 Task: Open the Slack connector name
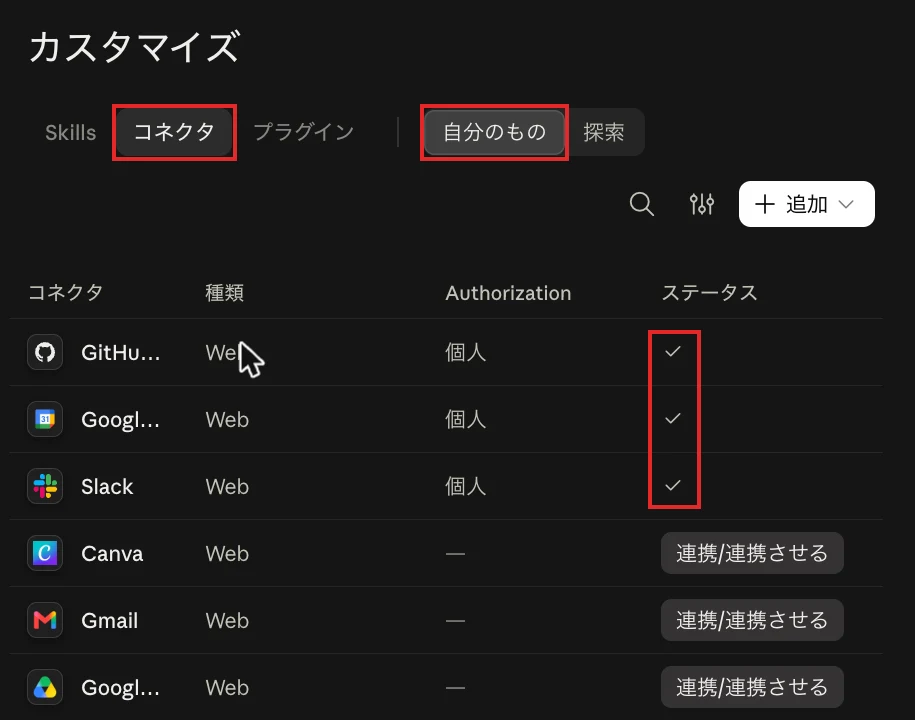[107, 487]
